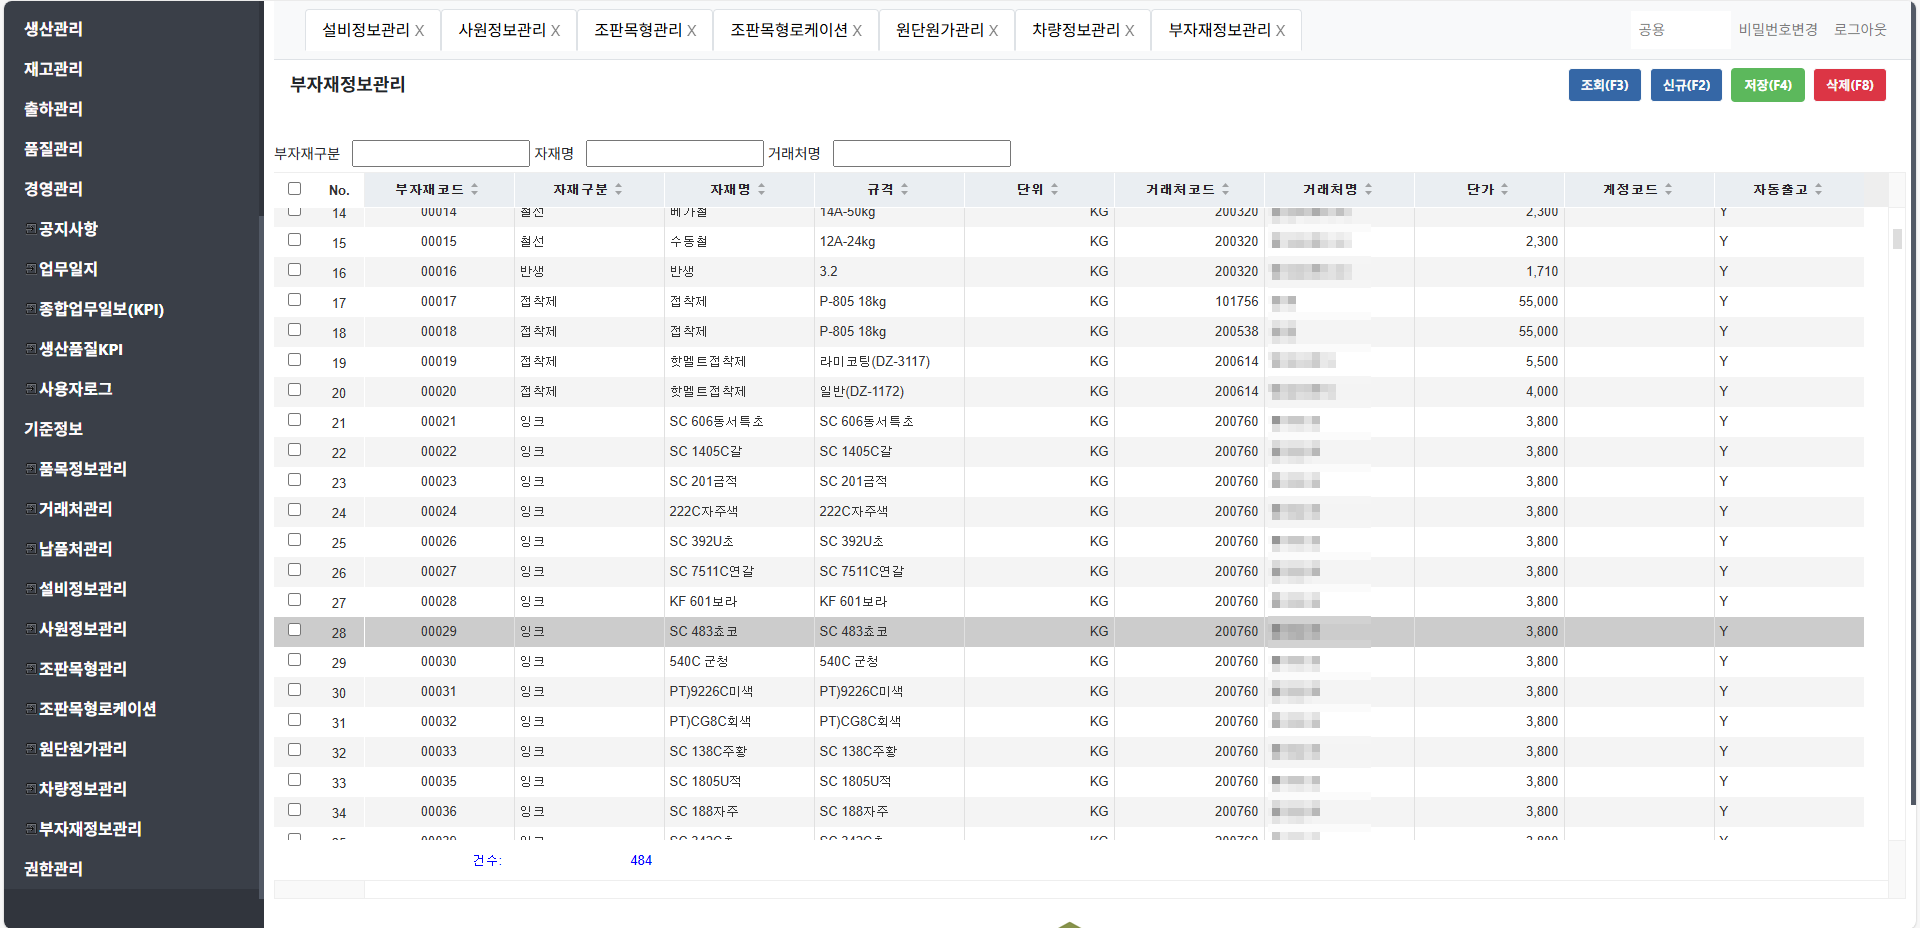The height and width of the screenshot is (928, 1920).
Task: Open 공지사항 in the sidebar
Action: click(68, 229)
